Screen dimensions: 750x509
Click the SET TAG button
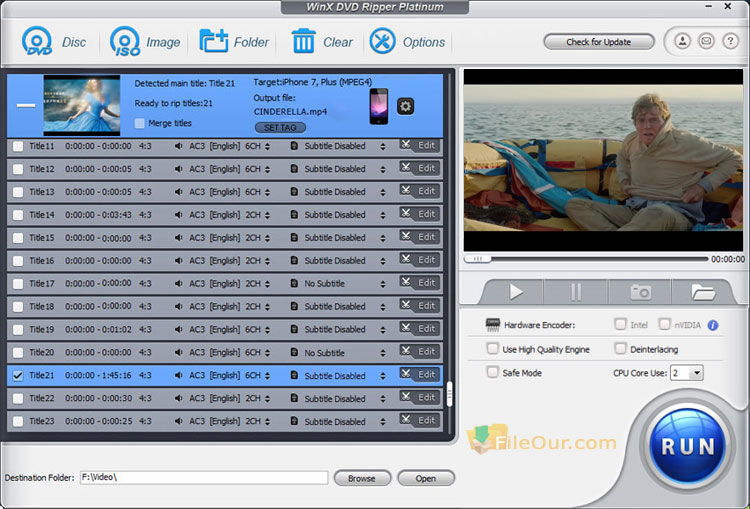pos(280,128)
